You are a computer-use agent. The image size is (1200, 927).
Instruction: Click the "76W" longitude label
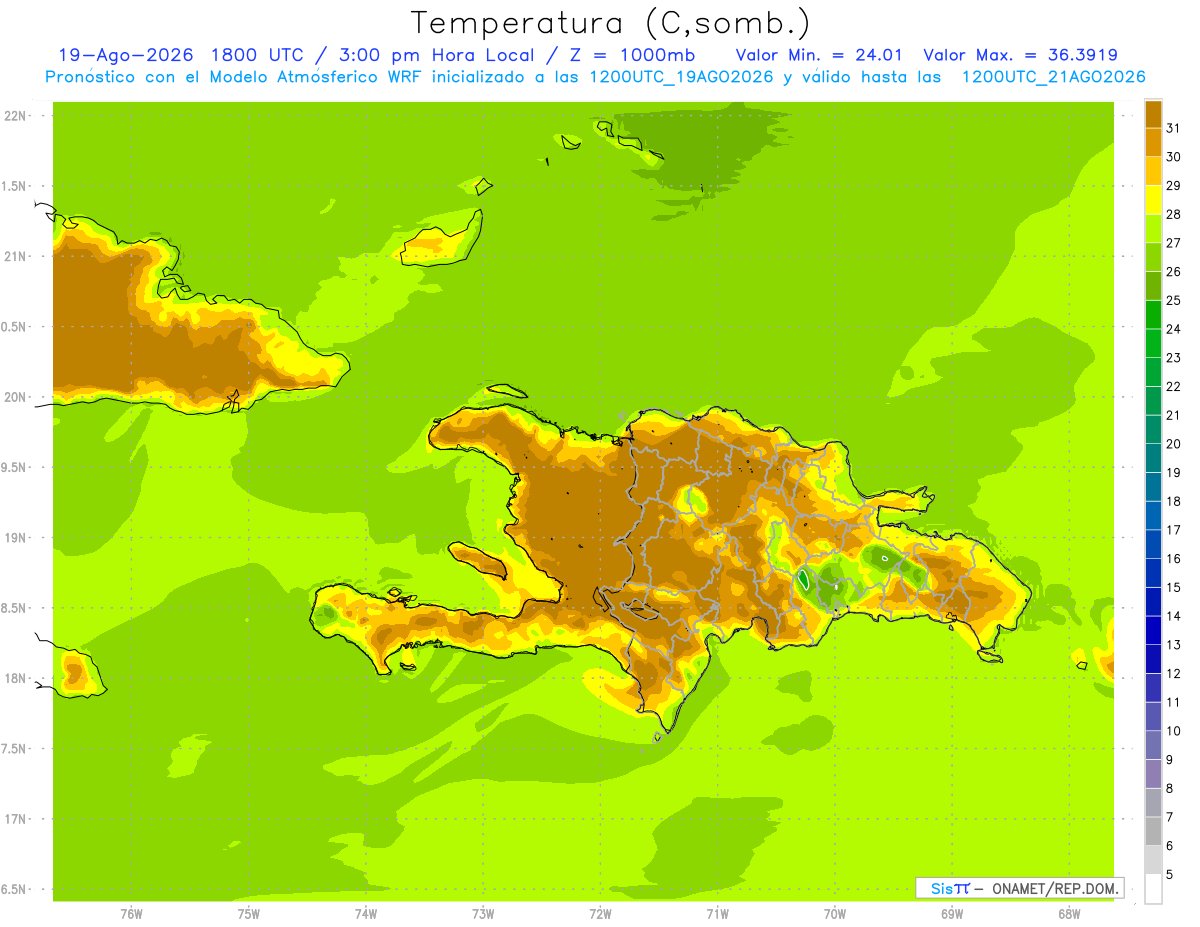(x=131, y=913)
